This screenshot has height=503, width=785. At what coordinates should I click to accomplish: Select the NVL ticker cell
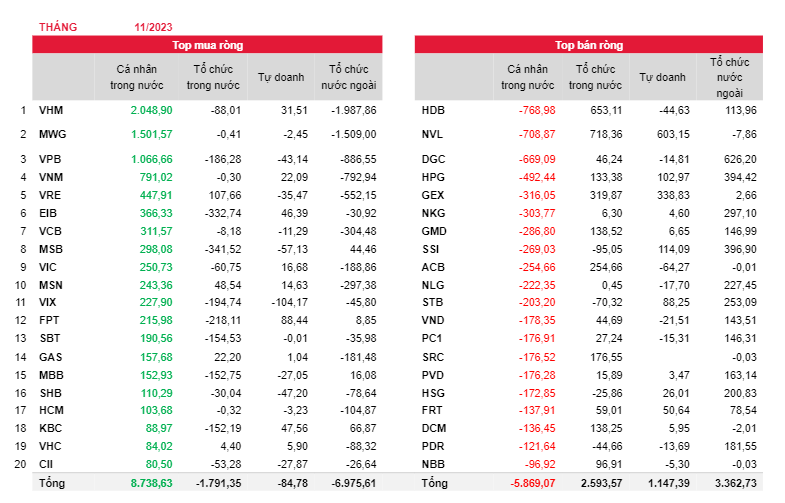pyautogui.click(x=432, y=134)
